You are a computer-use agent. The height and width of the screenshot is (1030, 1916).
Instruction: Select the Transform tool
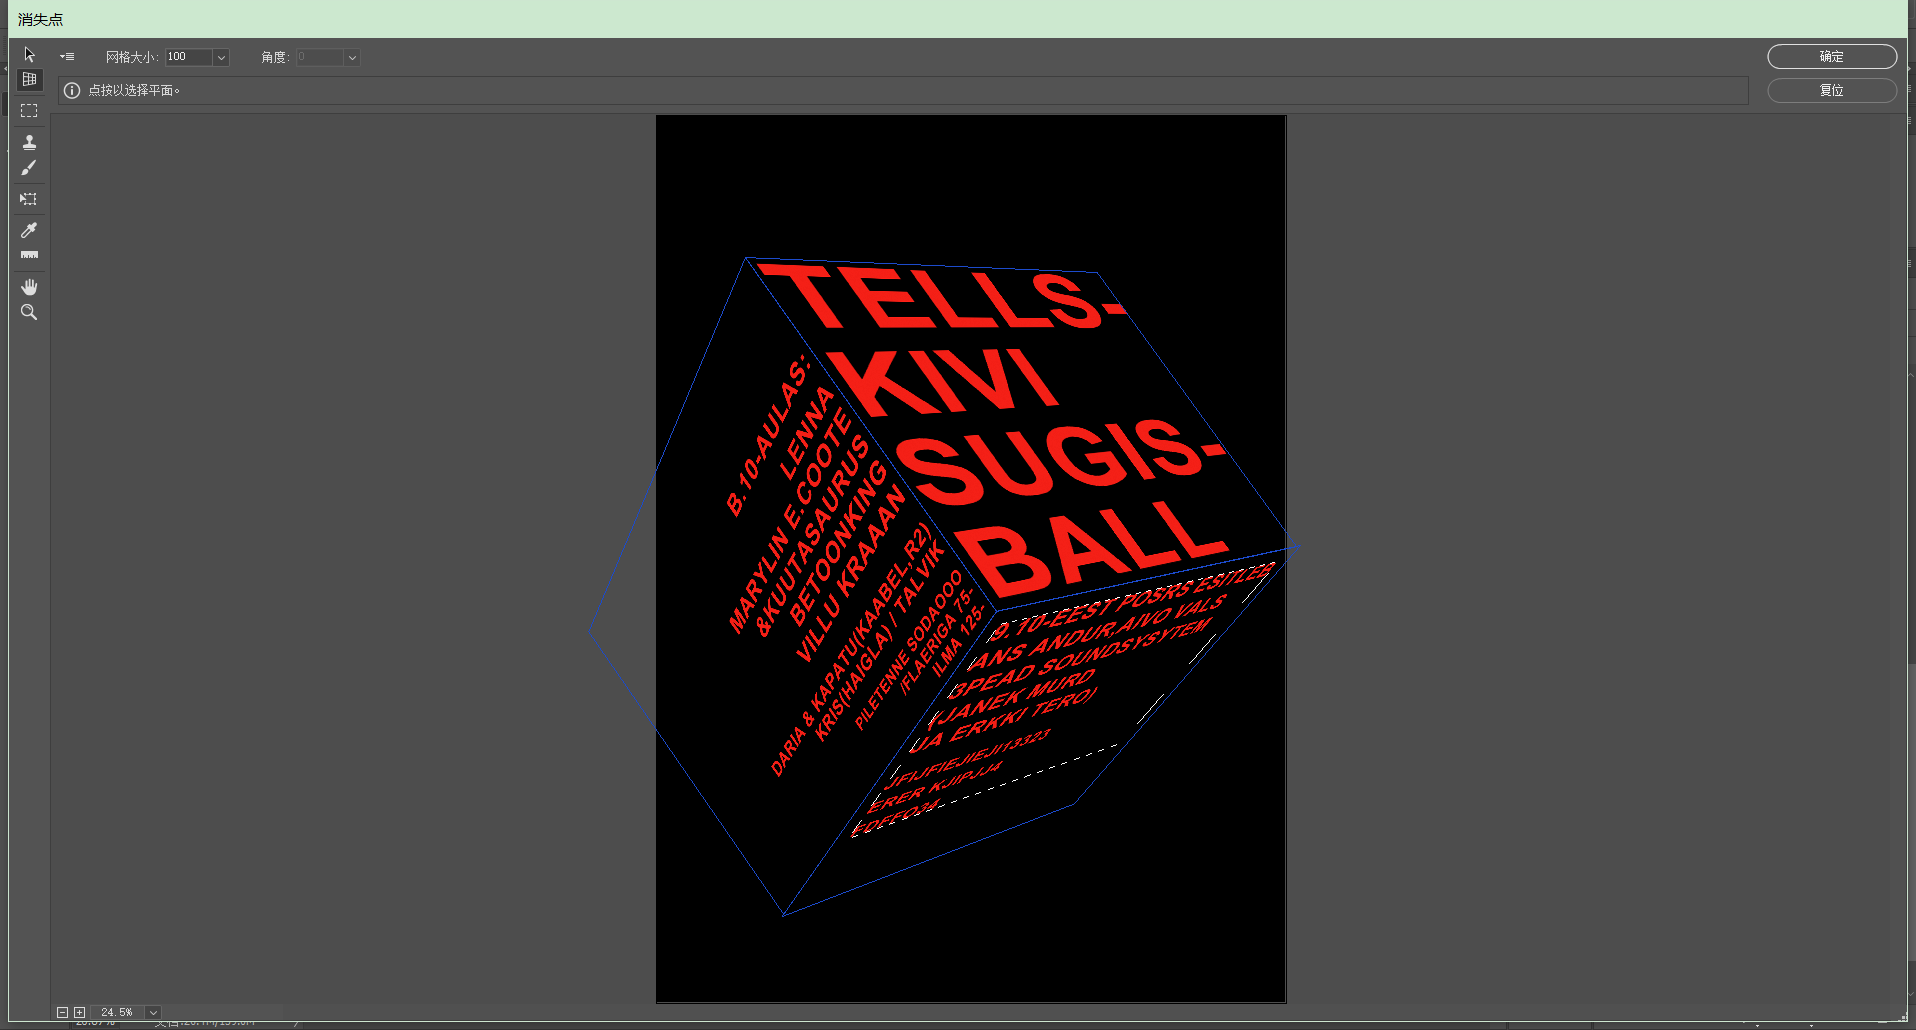tap(29, 199)
